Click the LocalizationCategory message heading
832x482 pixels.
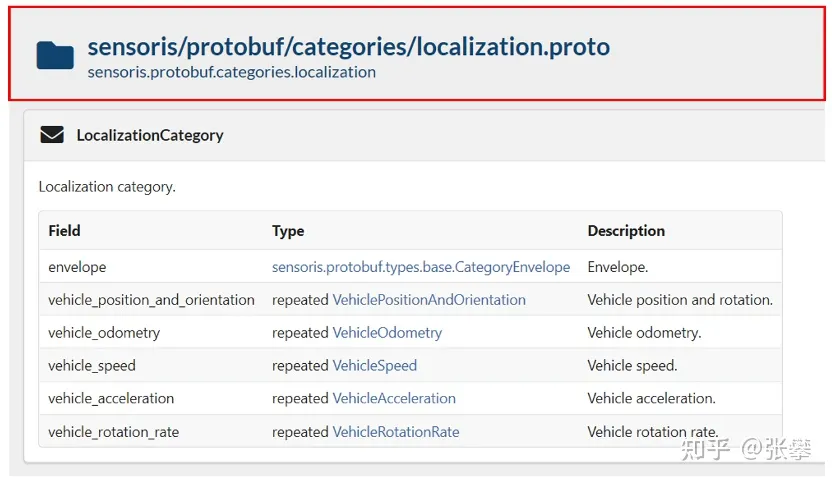click(x=150, y=135)
